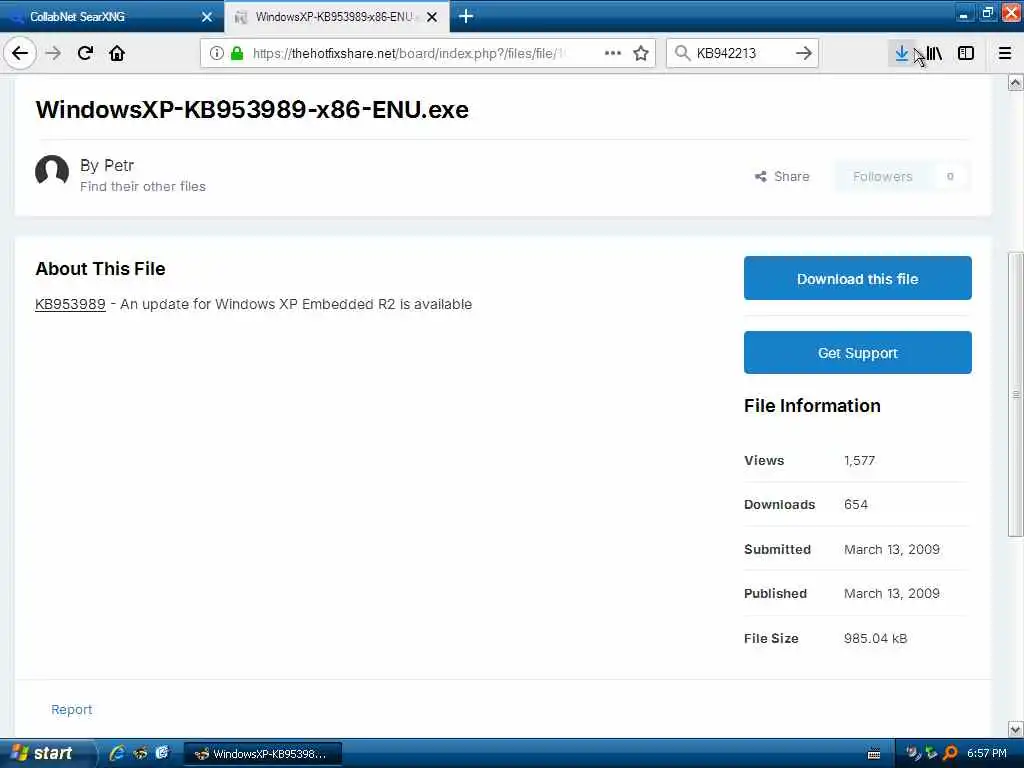Screen dimensions: 1024x768
Task: Click the green secure connection padlock
Action: click(237, 53)
